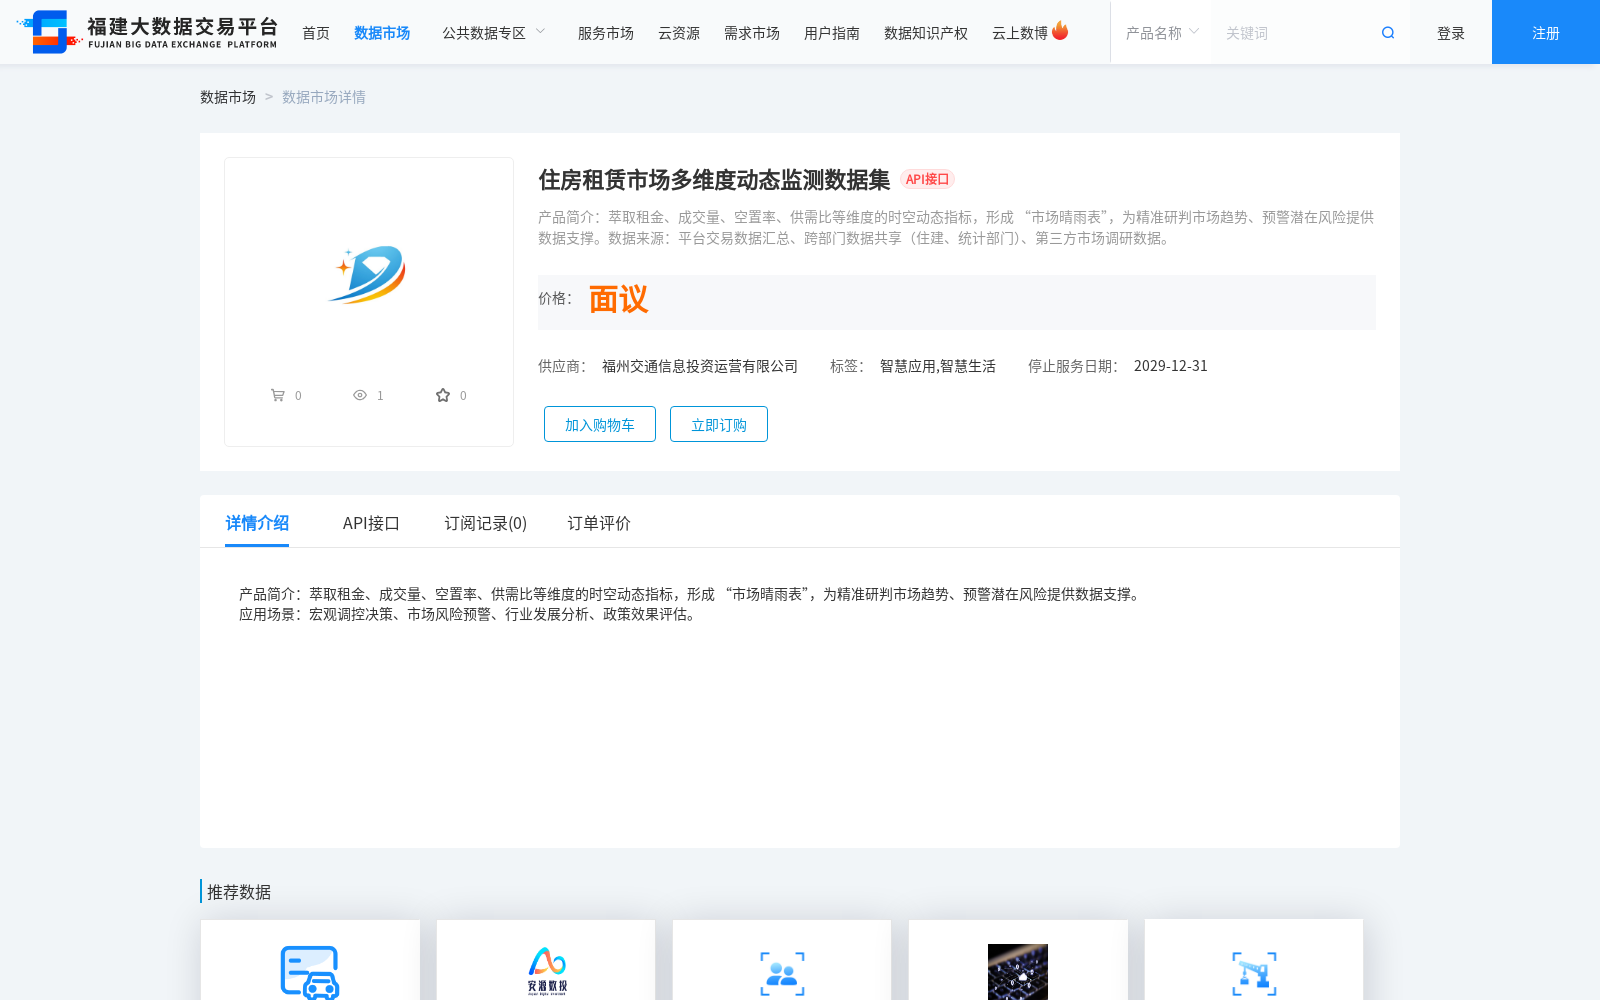
Task: Select 数据市场 in the top navigation
Action: (382, 33)
